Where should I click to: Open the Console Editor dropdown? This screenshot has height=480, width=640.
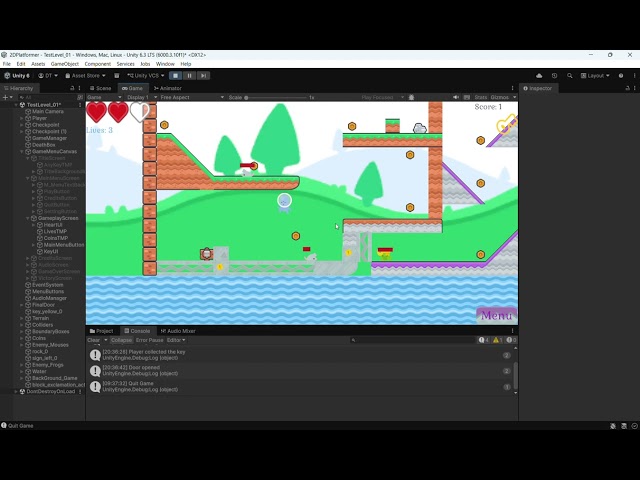[176, 340]
